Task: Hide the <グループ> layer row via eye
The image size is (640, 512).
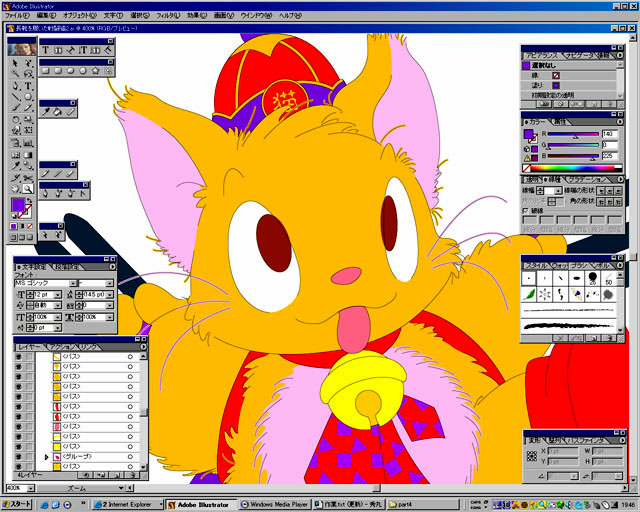Action: pyautogui.click(x=18, y=457)
